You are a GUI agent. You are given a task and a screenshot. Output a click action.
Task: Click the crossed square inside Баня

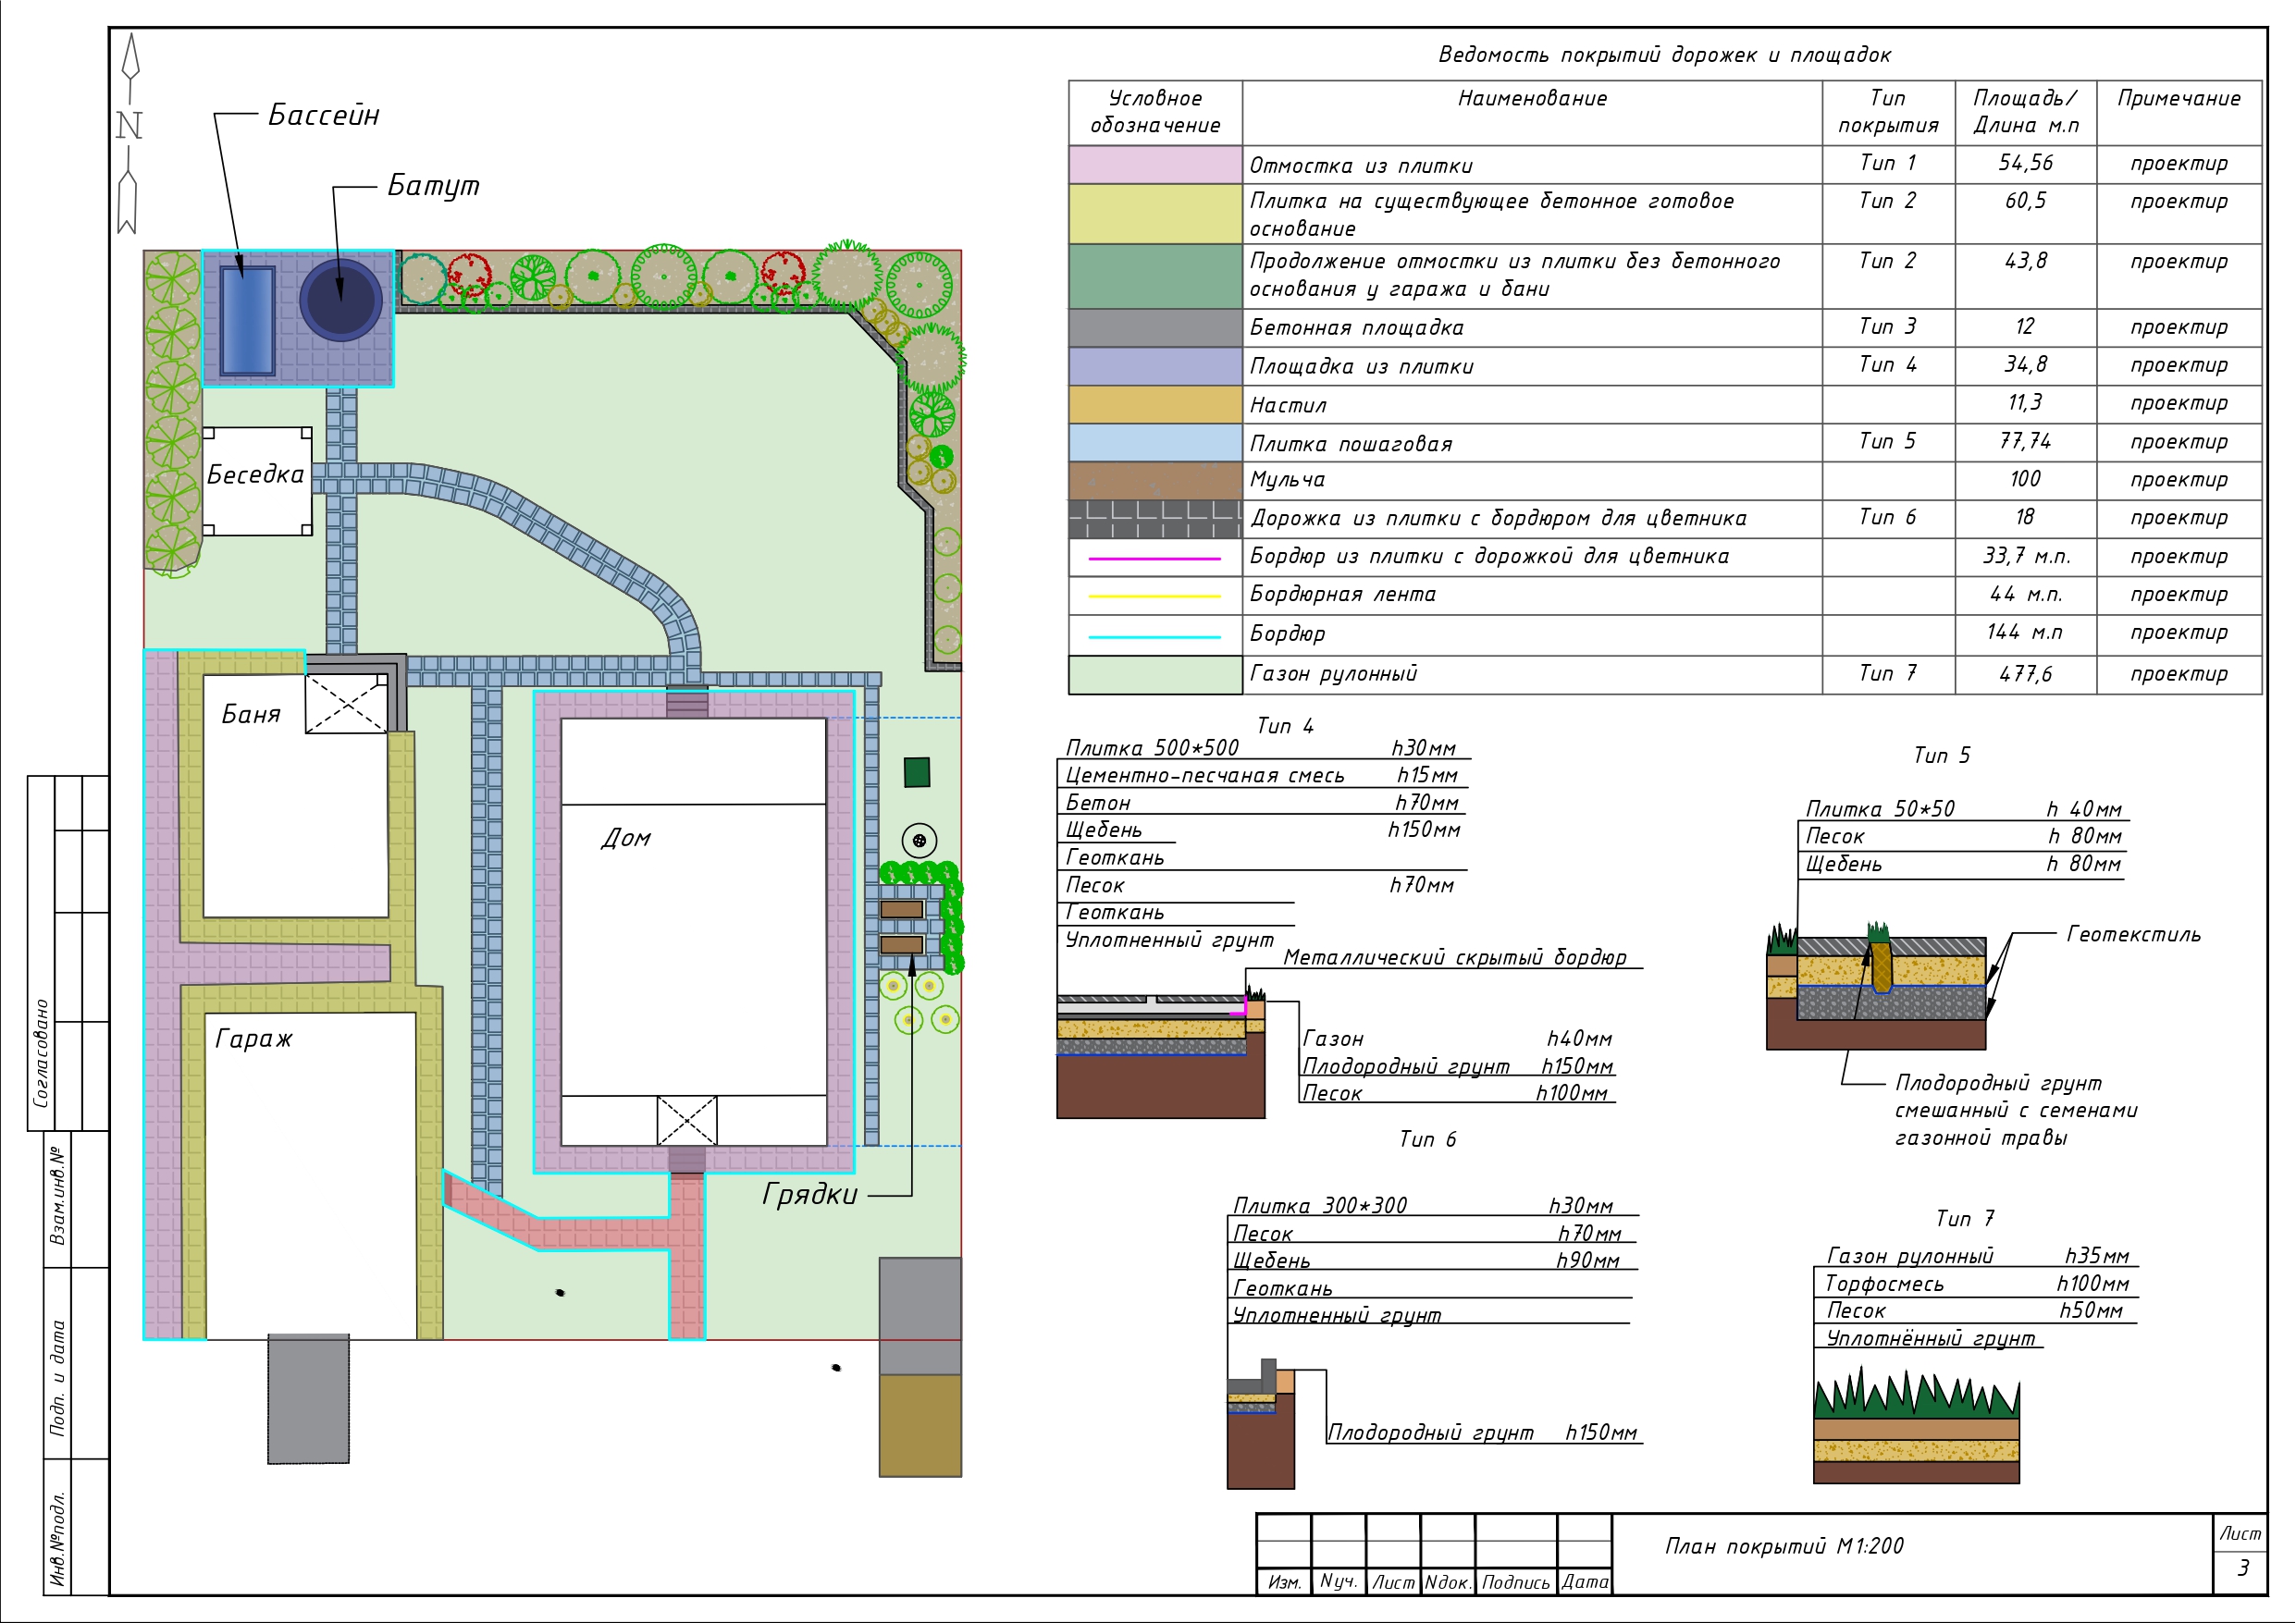345,704
